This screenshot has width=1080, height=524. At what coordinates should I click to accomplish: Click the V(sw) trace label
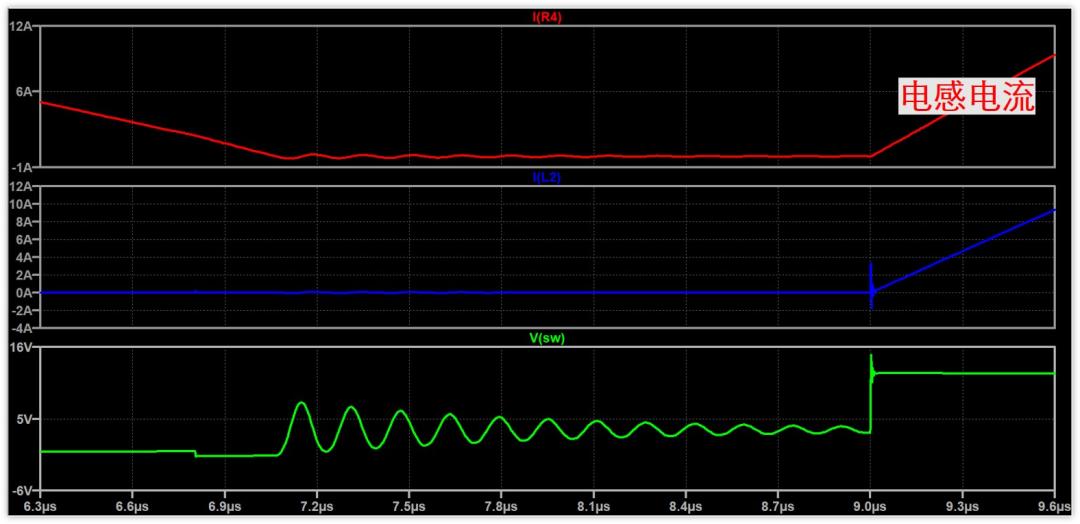click(548, 339)
